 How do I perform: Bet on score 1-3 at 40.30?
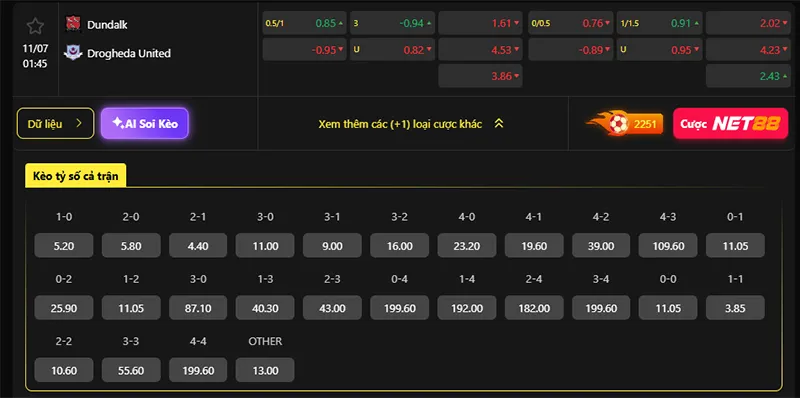[x=265, y=308]
